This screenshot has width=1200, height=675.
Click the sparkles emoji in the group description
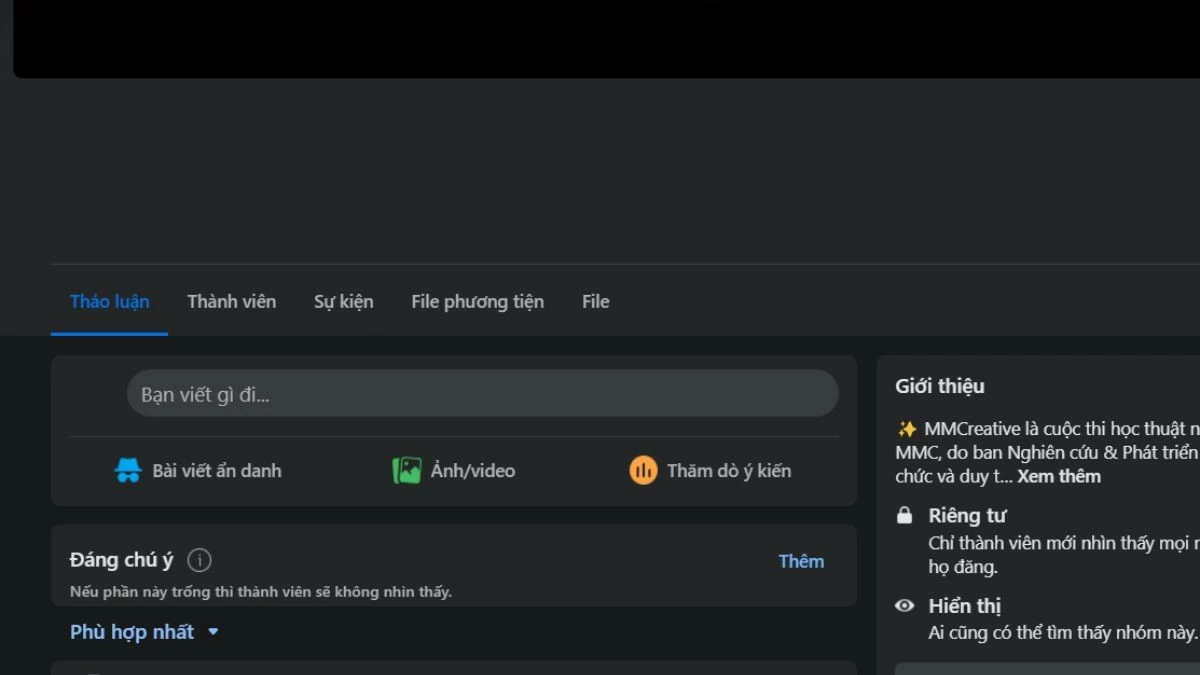pos(907,429)
